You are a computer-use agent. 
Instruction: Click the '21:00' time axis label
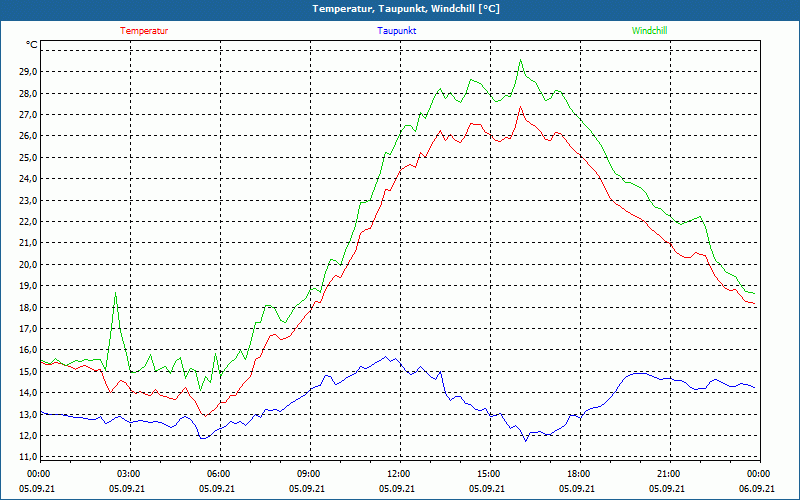click(670, 474)
